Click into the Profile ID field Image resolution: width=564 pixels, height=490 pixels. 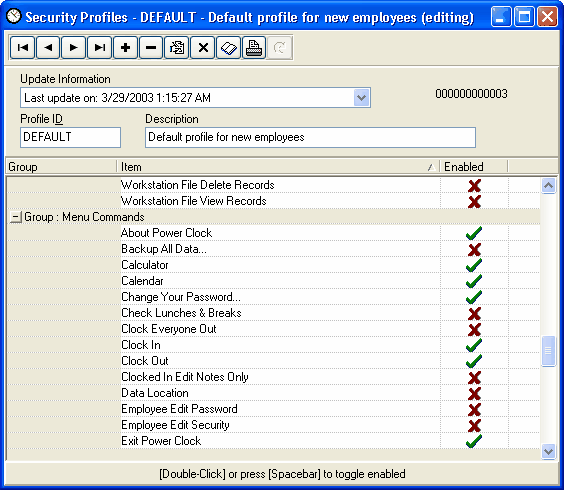click(70, 137)
